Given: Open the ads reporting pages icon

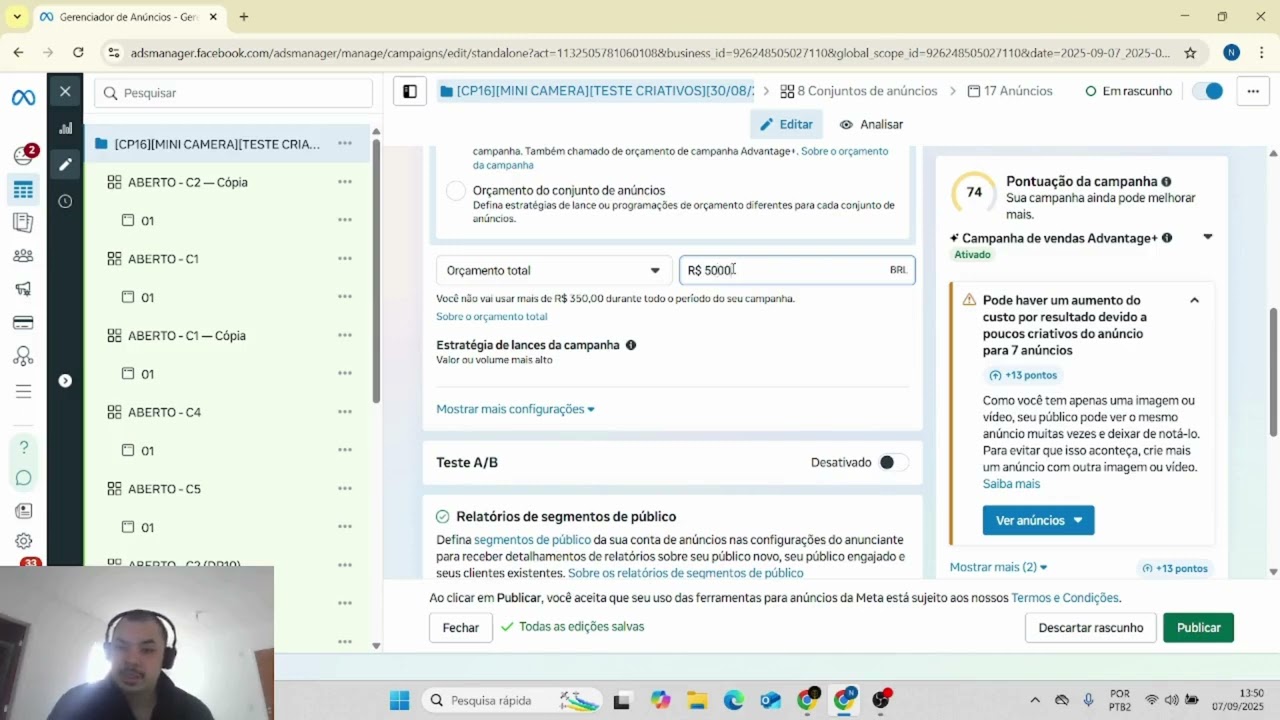Looking at the screenshot, I should tap(23, 222).
